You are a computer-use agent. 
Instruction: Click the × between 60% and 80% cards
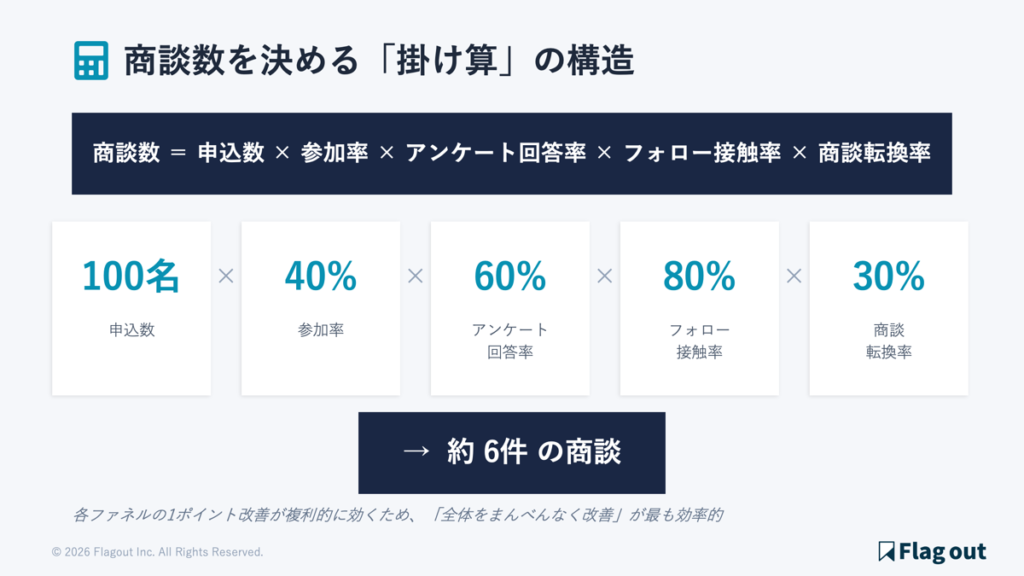click(x=604, y=276)
